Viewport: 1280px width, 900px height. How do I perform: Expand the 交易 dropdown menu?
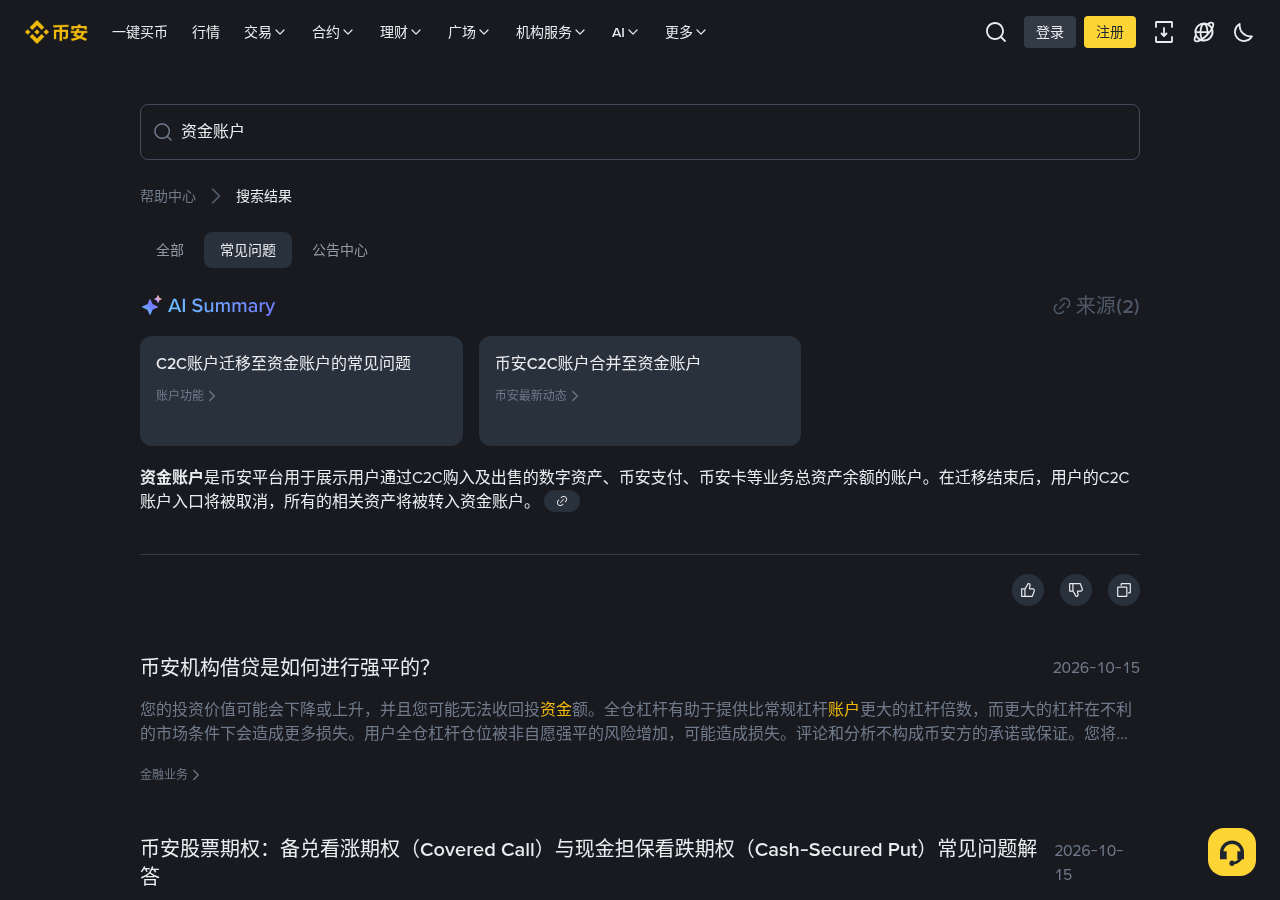click(265, 32)
